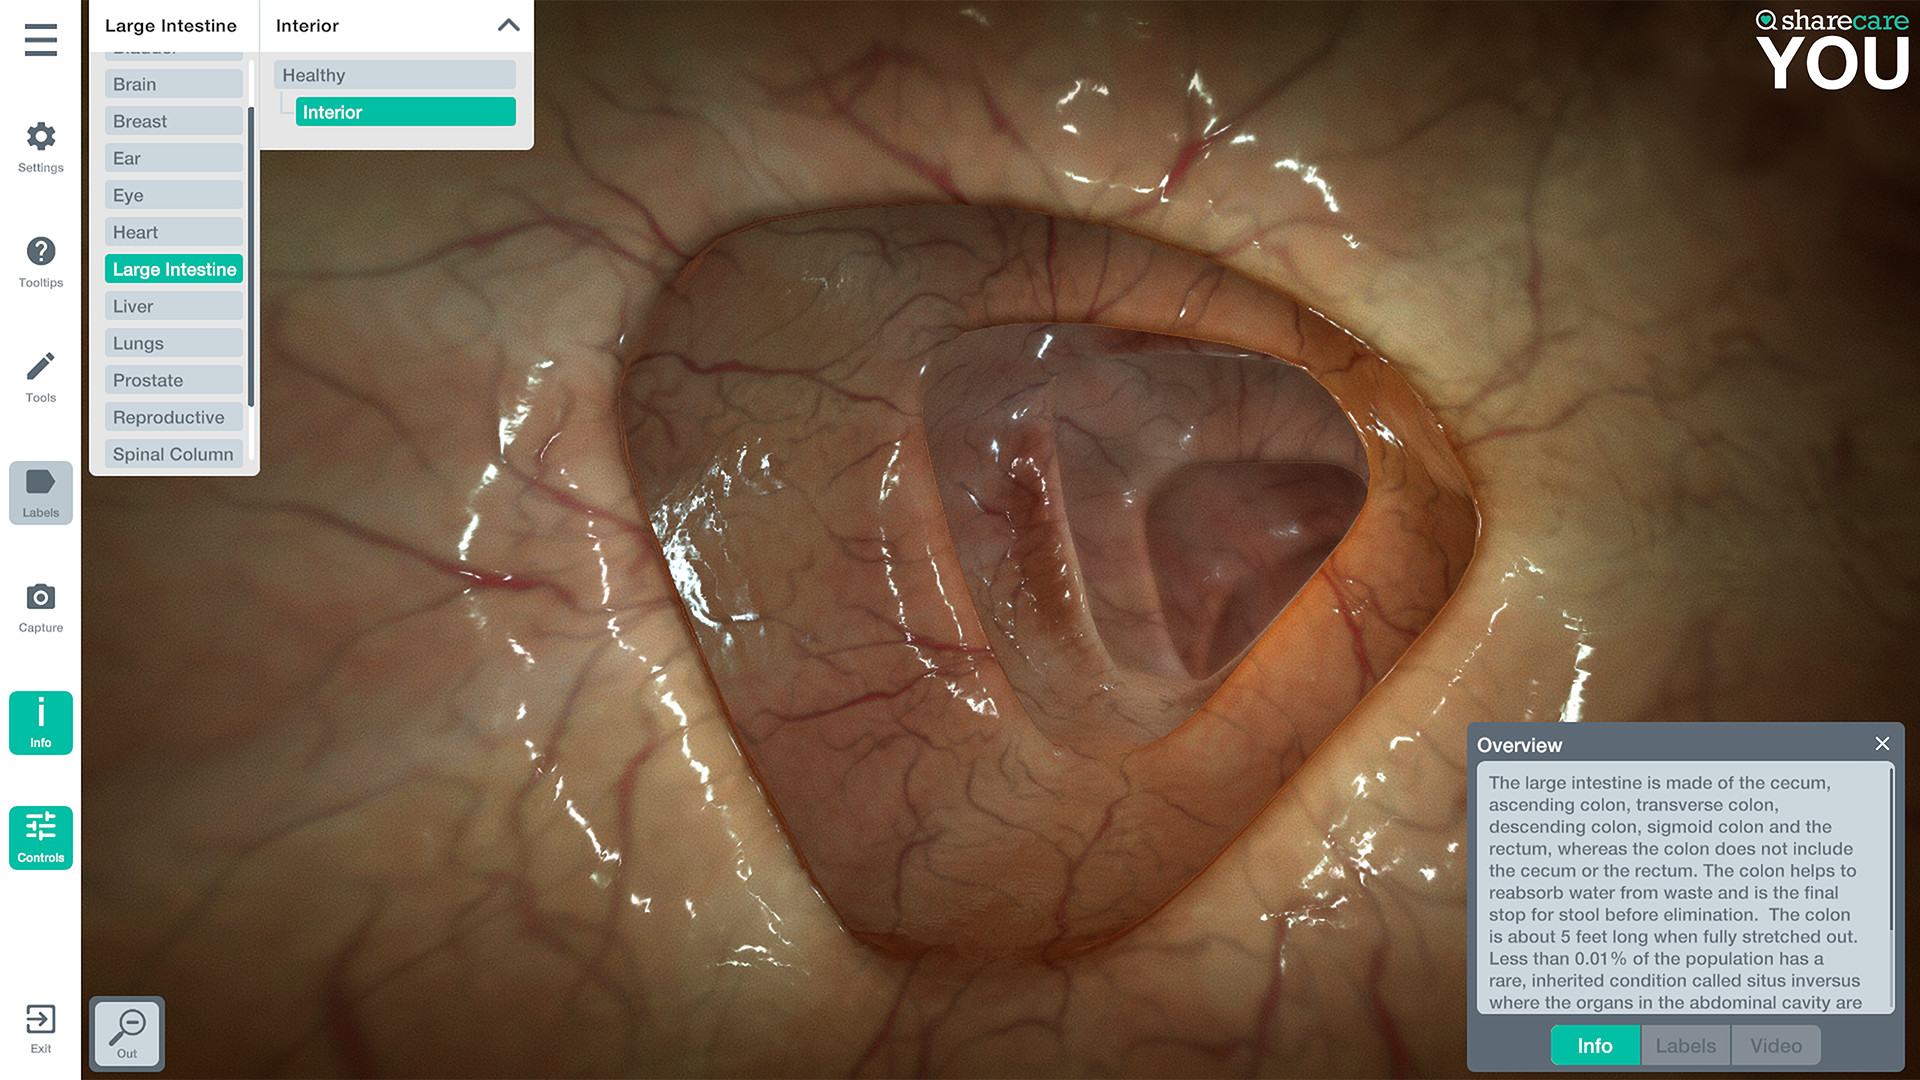Switch to the Labels tab
The height and width of the screenshot is (1080, 1920).
tap(1685, 1045)
